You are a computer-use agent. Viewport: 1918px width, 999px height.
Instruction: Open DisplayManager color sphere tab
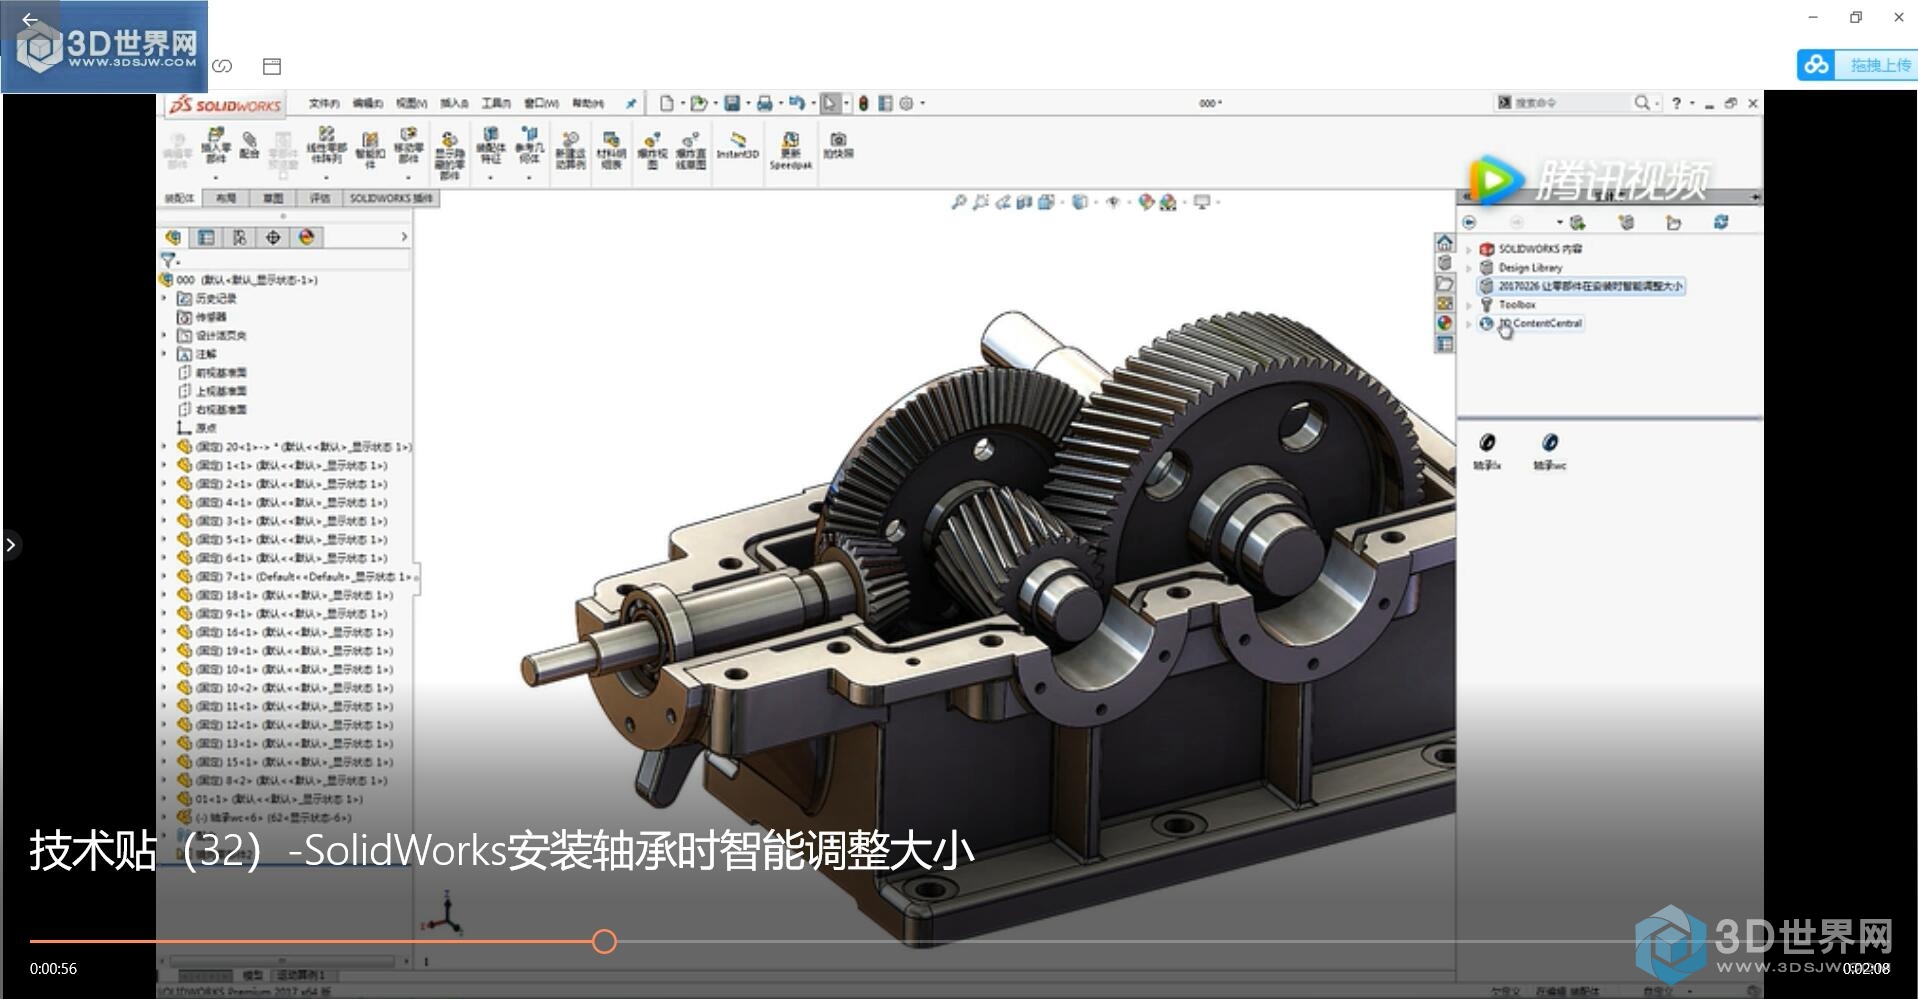[x=306, y=237]
